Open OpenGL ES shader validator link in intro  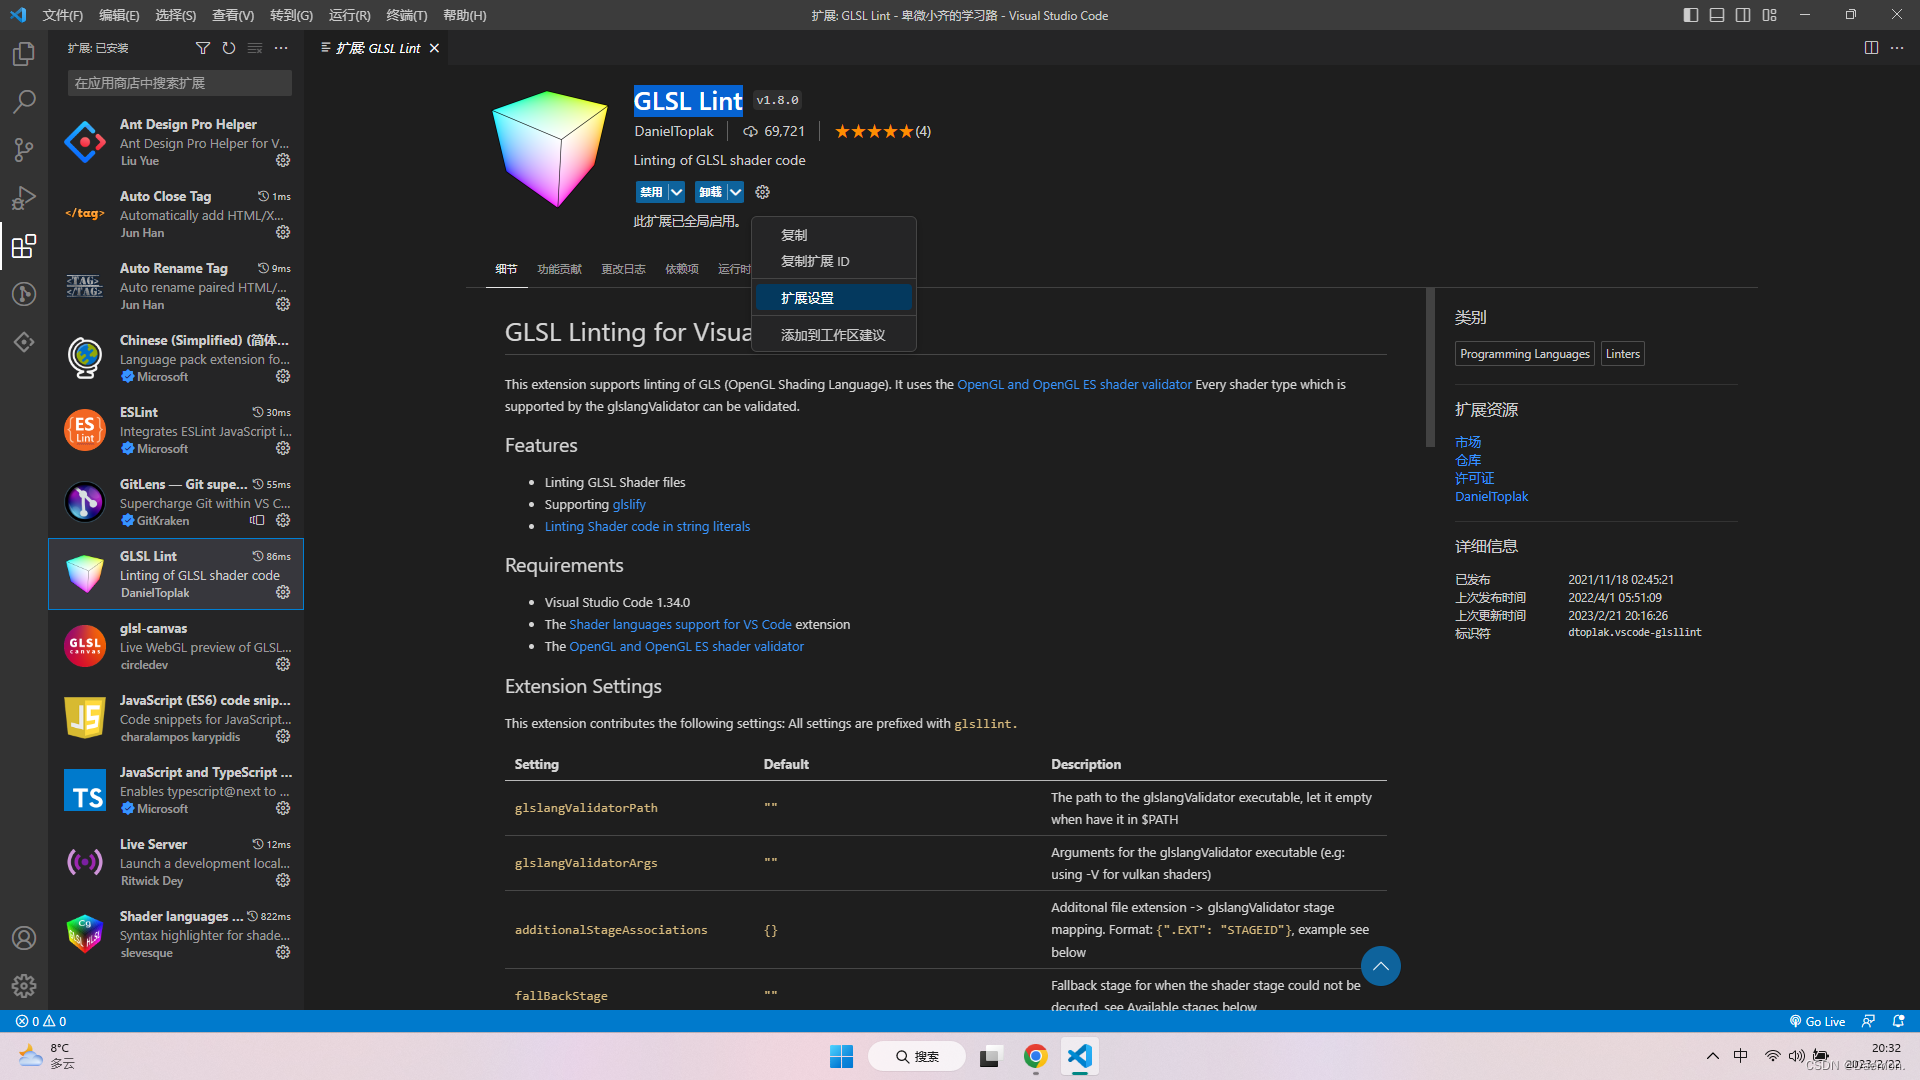click(1074, 384)
